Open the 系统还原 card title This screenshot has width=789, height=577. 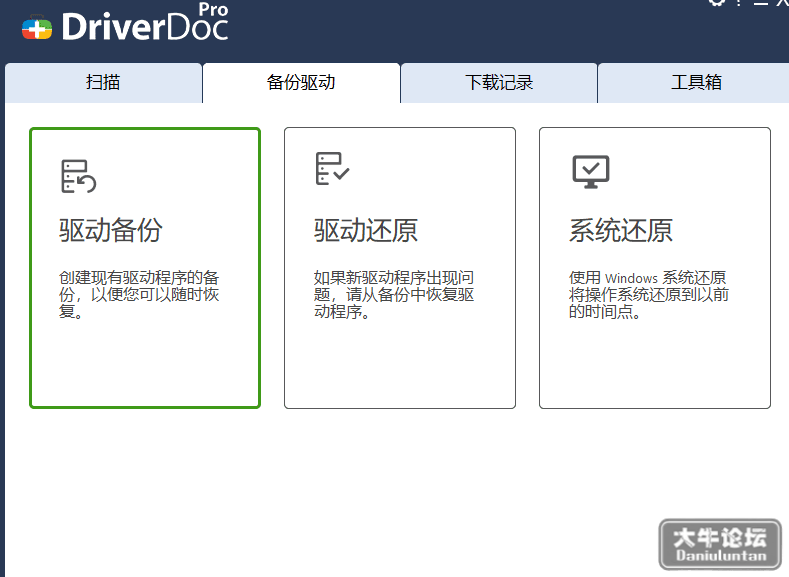tap(621, 230)
